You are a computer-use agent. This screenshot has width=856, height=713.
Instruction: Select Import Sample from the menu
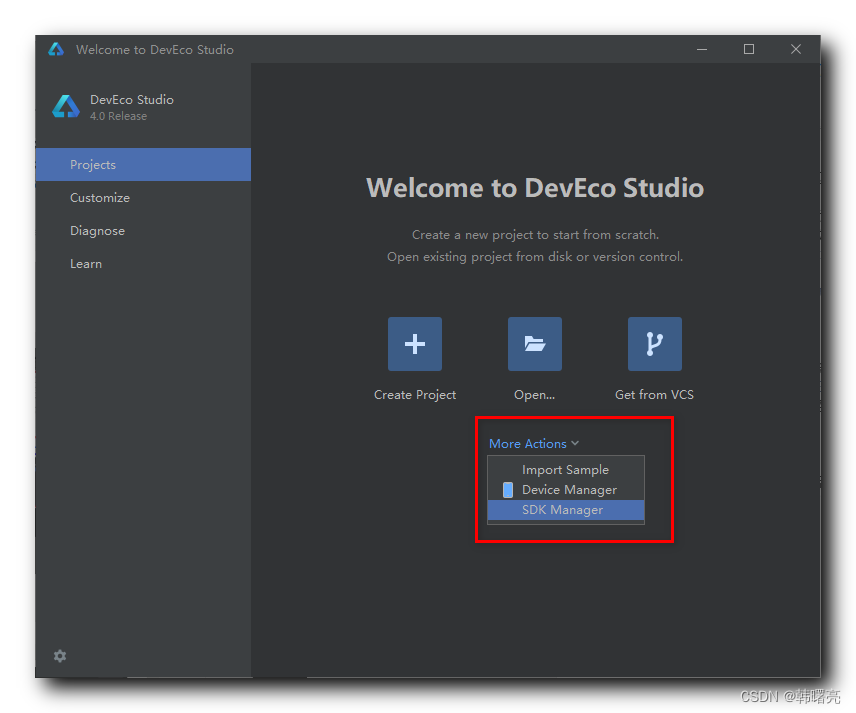[x=565, y=470]
